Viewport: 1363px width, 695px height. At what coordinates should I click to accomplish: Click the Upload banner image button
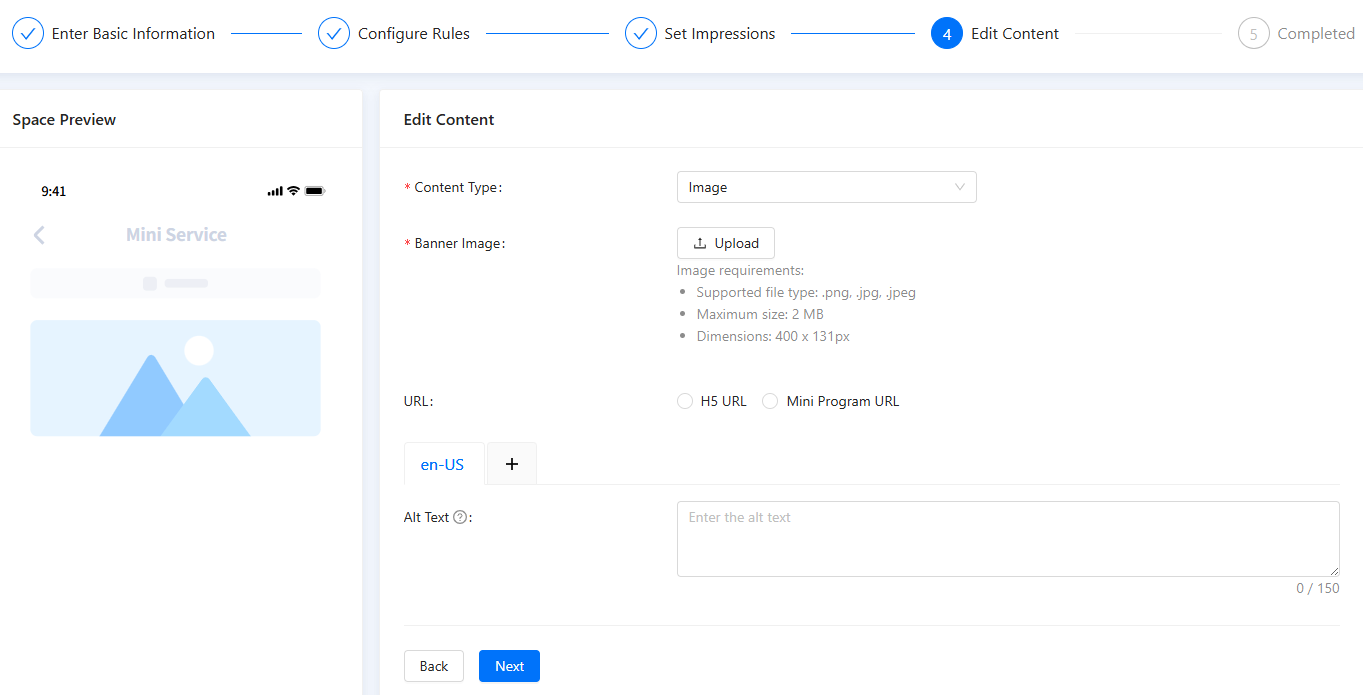[x=726, y=243]
